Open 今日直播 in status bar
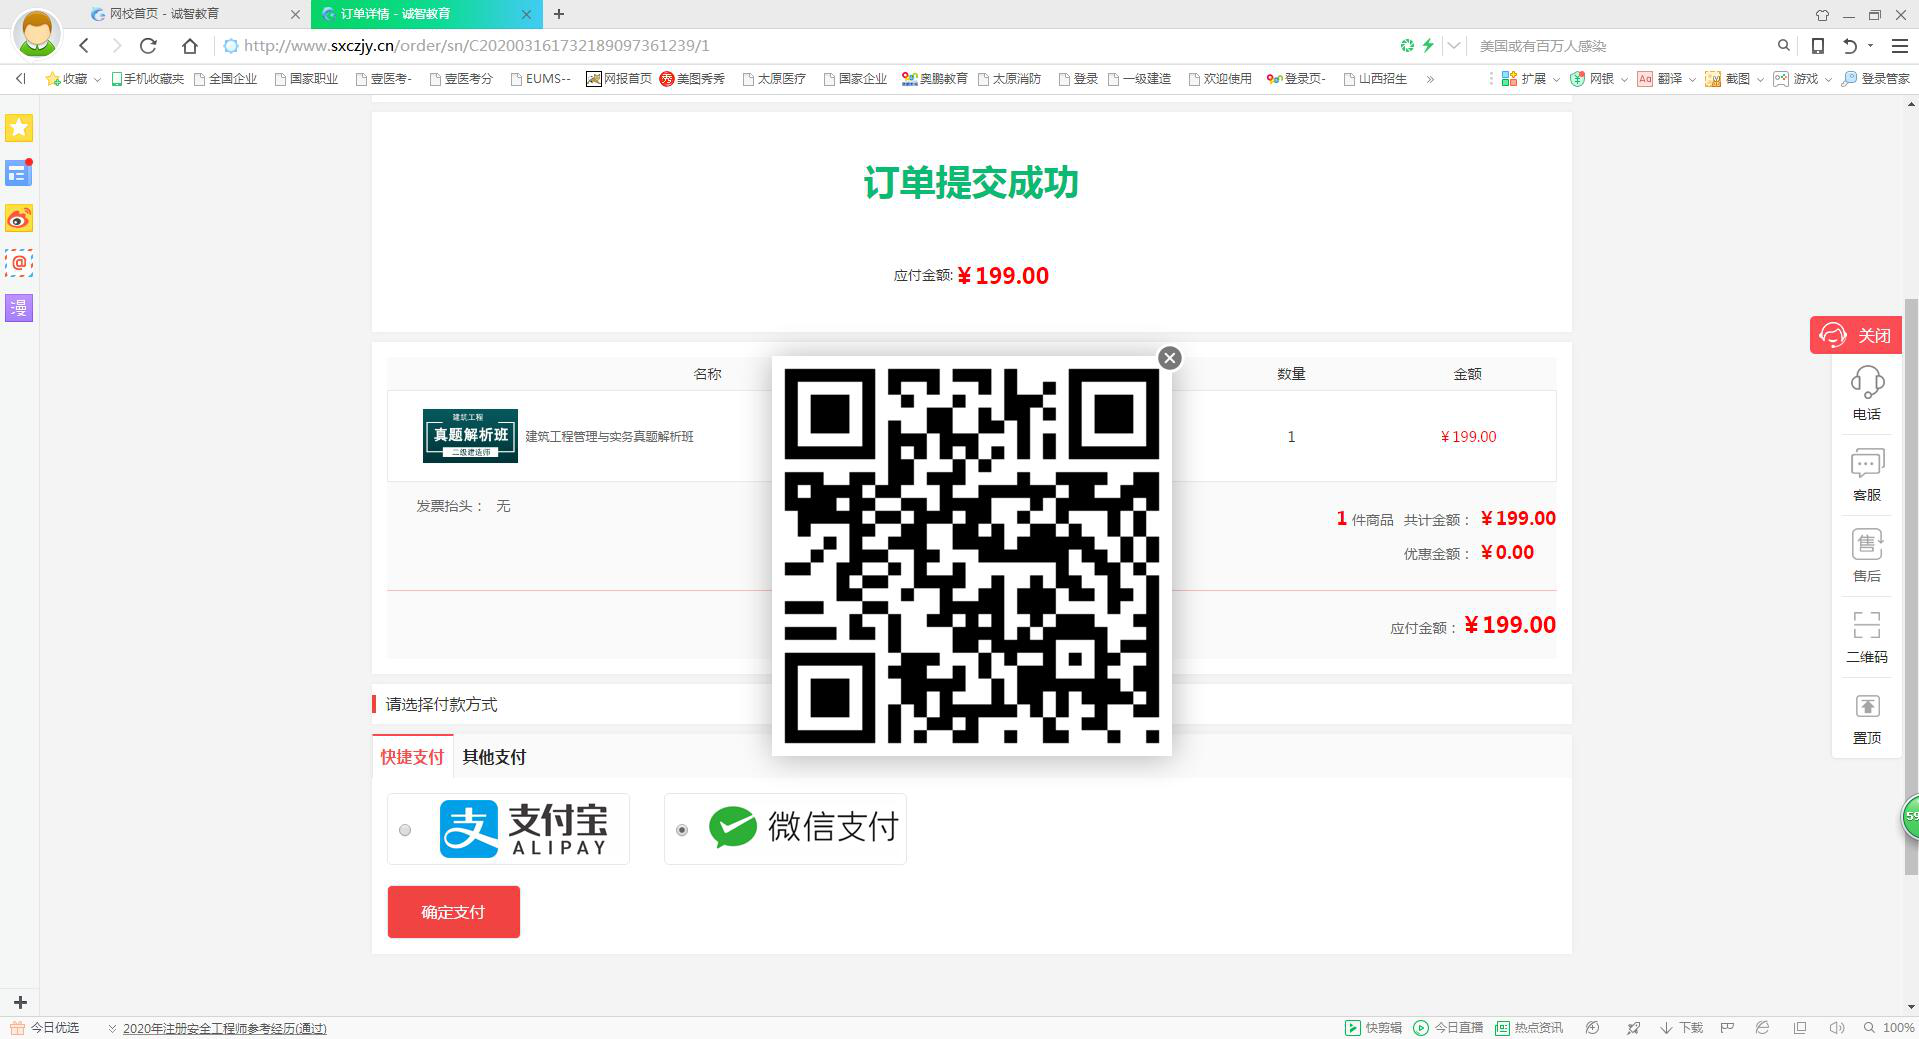Screen dimensions: 1919x1039 1448,1027
